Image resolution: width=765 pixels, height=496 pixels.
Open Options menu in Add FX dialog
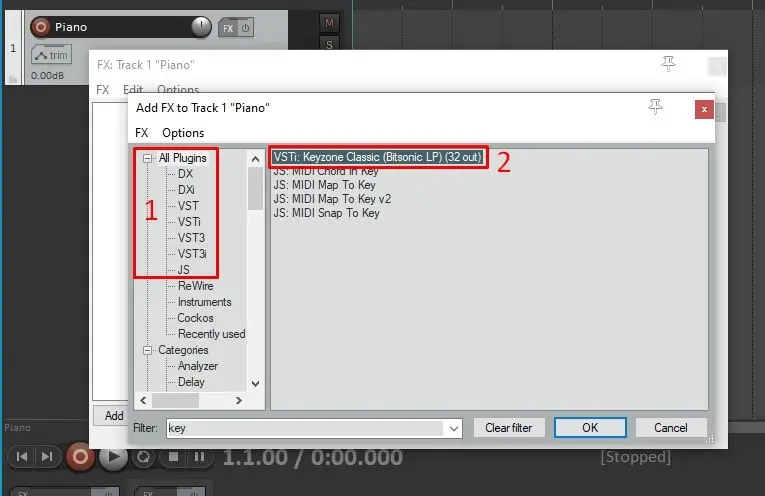coord(183,133)
